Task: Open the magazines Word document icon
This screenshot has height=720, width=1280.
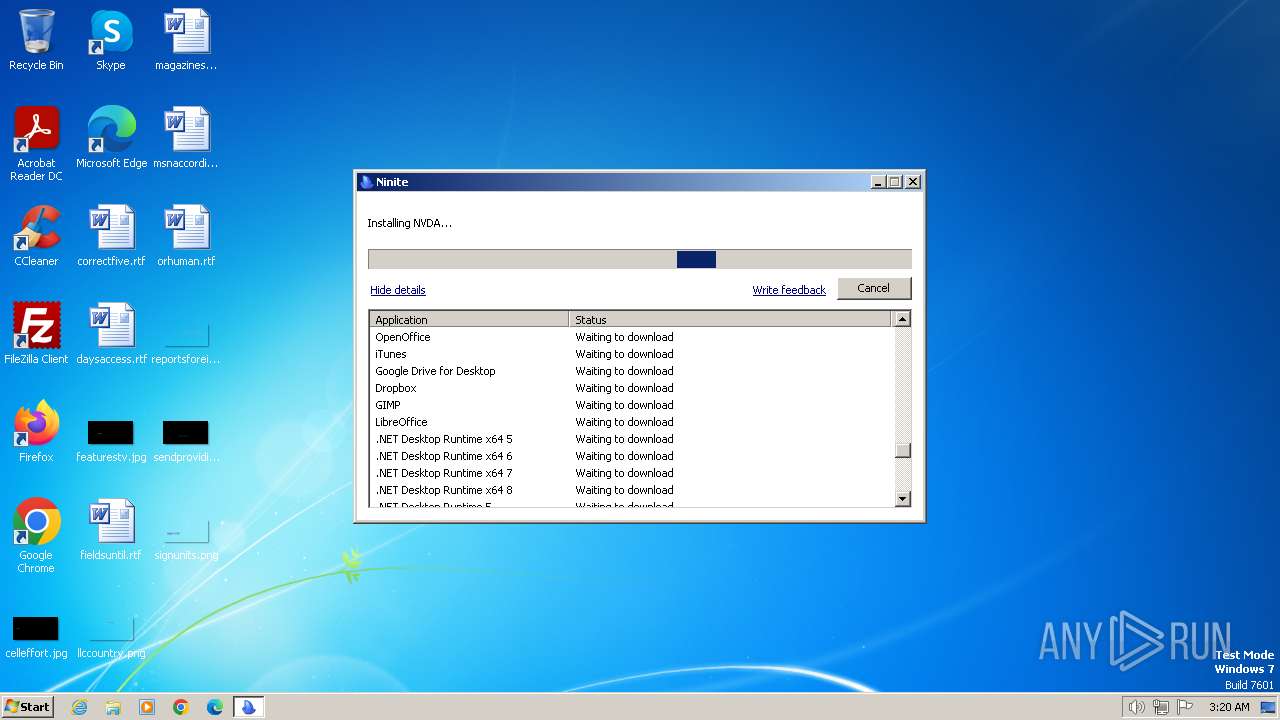Action: [186, 40]
